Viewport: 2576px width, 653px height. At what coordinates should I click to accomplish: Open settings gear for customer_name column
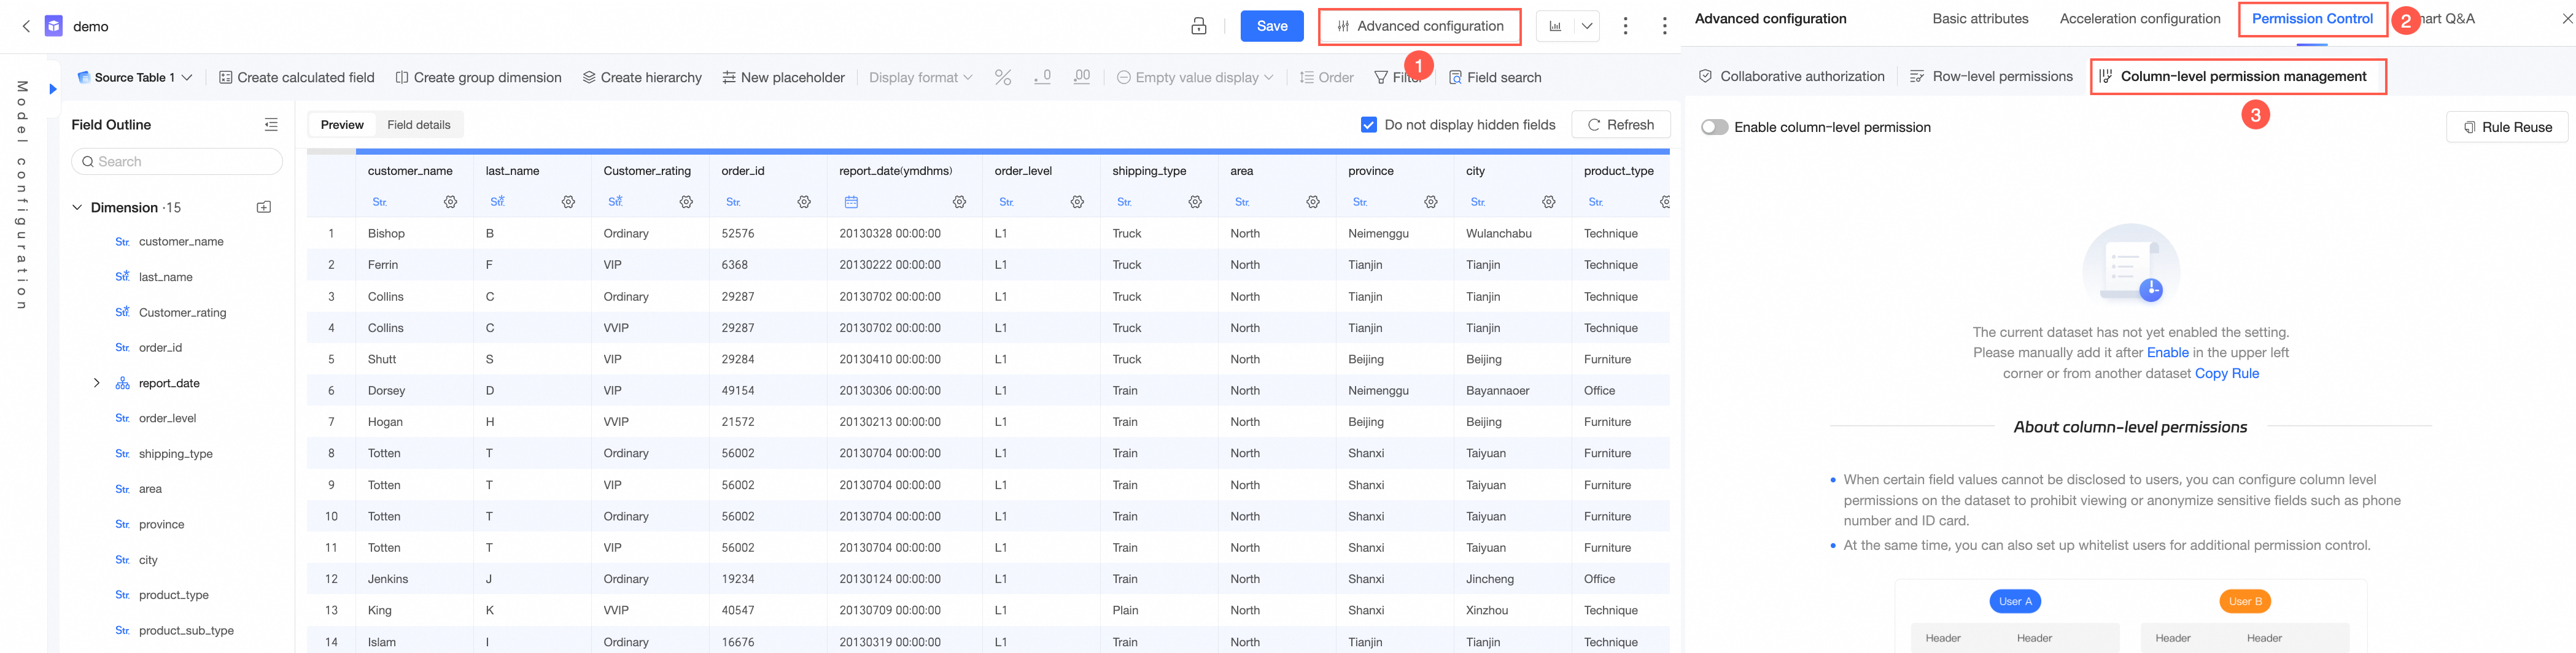[x=450, y=202]
